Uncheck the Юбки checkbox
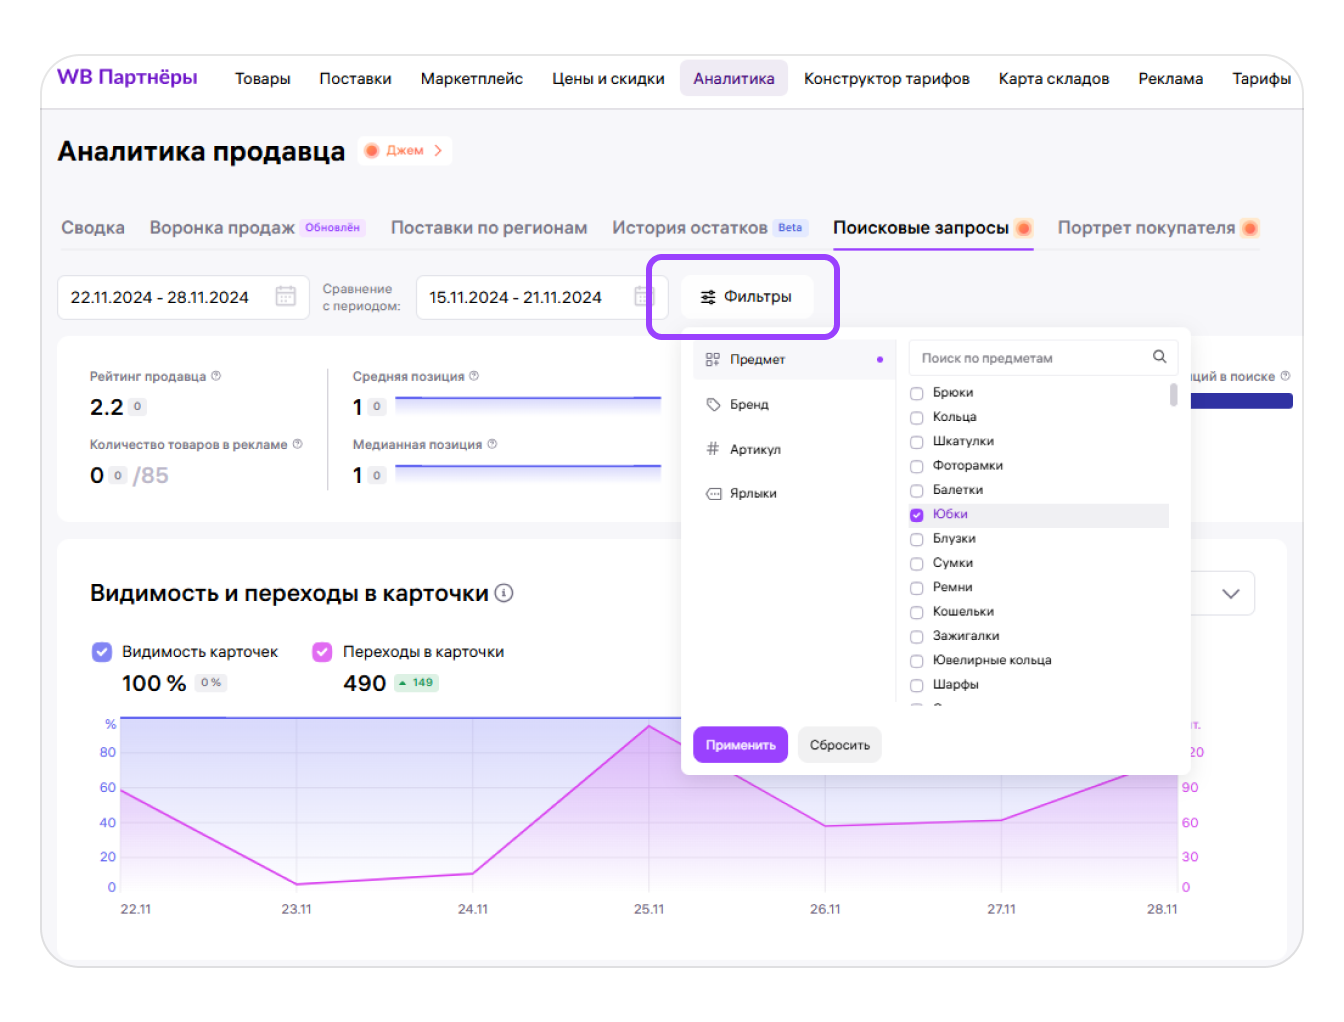This screenshot has width=1344, height=1022. click(916, 515)
